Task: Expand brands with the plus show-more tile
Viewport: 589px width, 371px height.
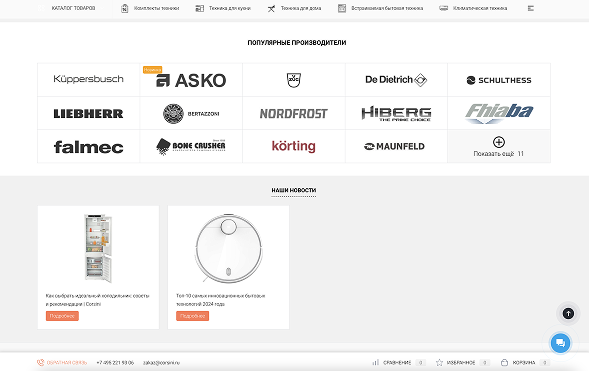Action: [498, 146]
